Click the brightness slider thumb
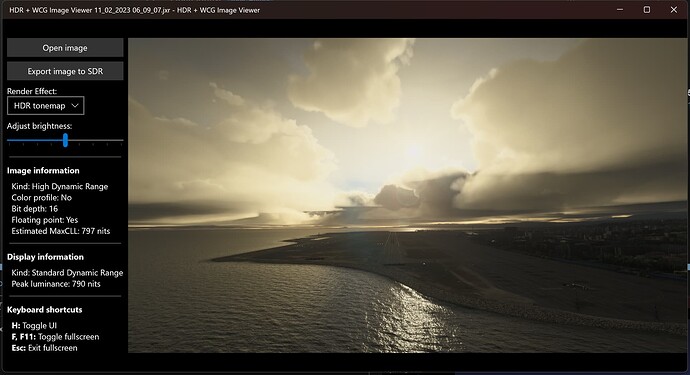The width and height of the screenshot is (690, 375). click(x=65, y=140)
